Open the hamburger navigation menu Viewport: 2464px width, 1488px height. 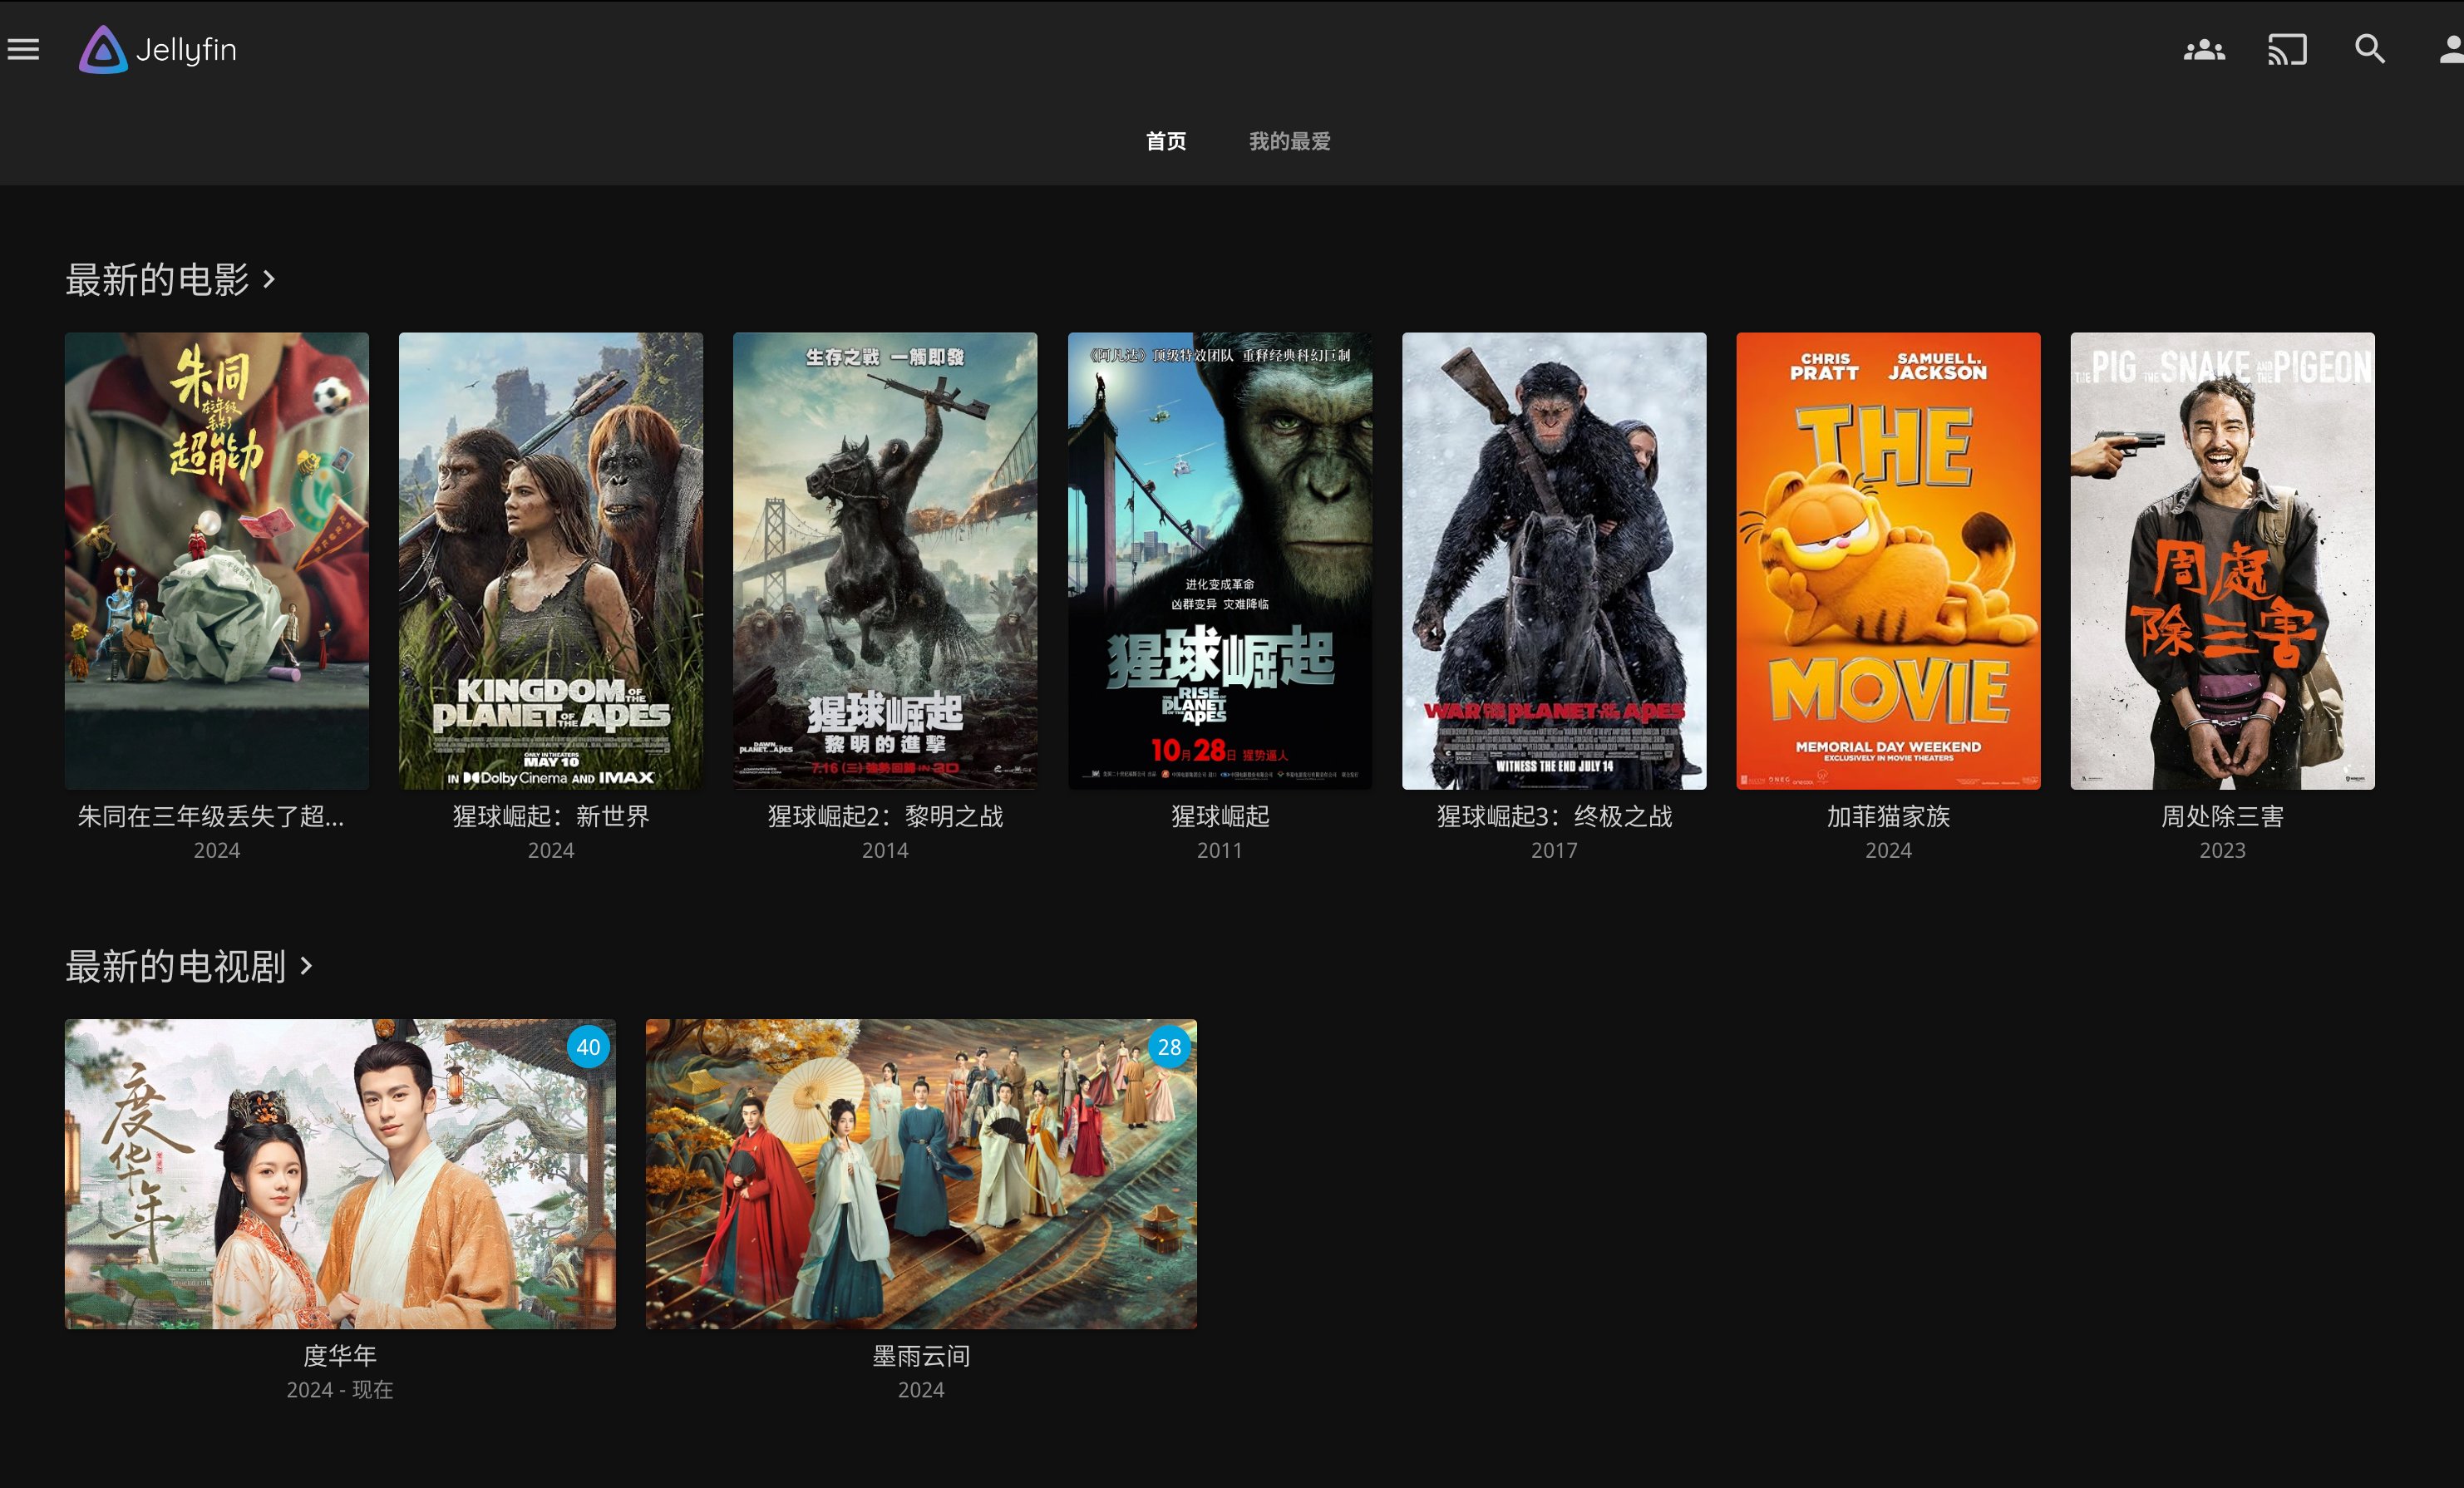(24, 49)
